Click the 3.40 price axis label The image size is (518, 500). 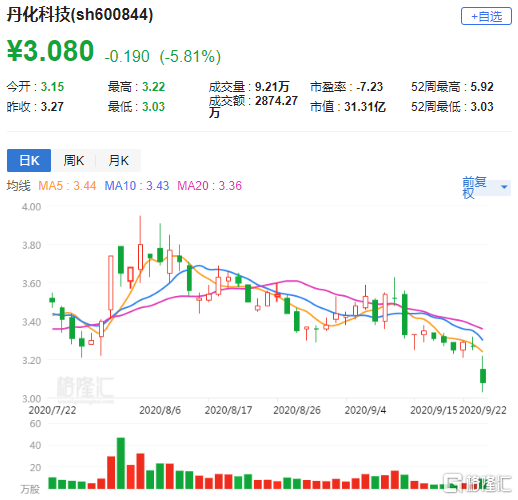[x=31, y=322]
